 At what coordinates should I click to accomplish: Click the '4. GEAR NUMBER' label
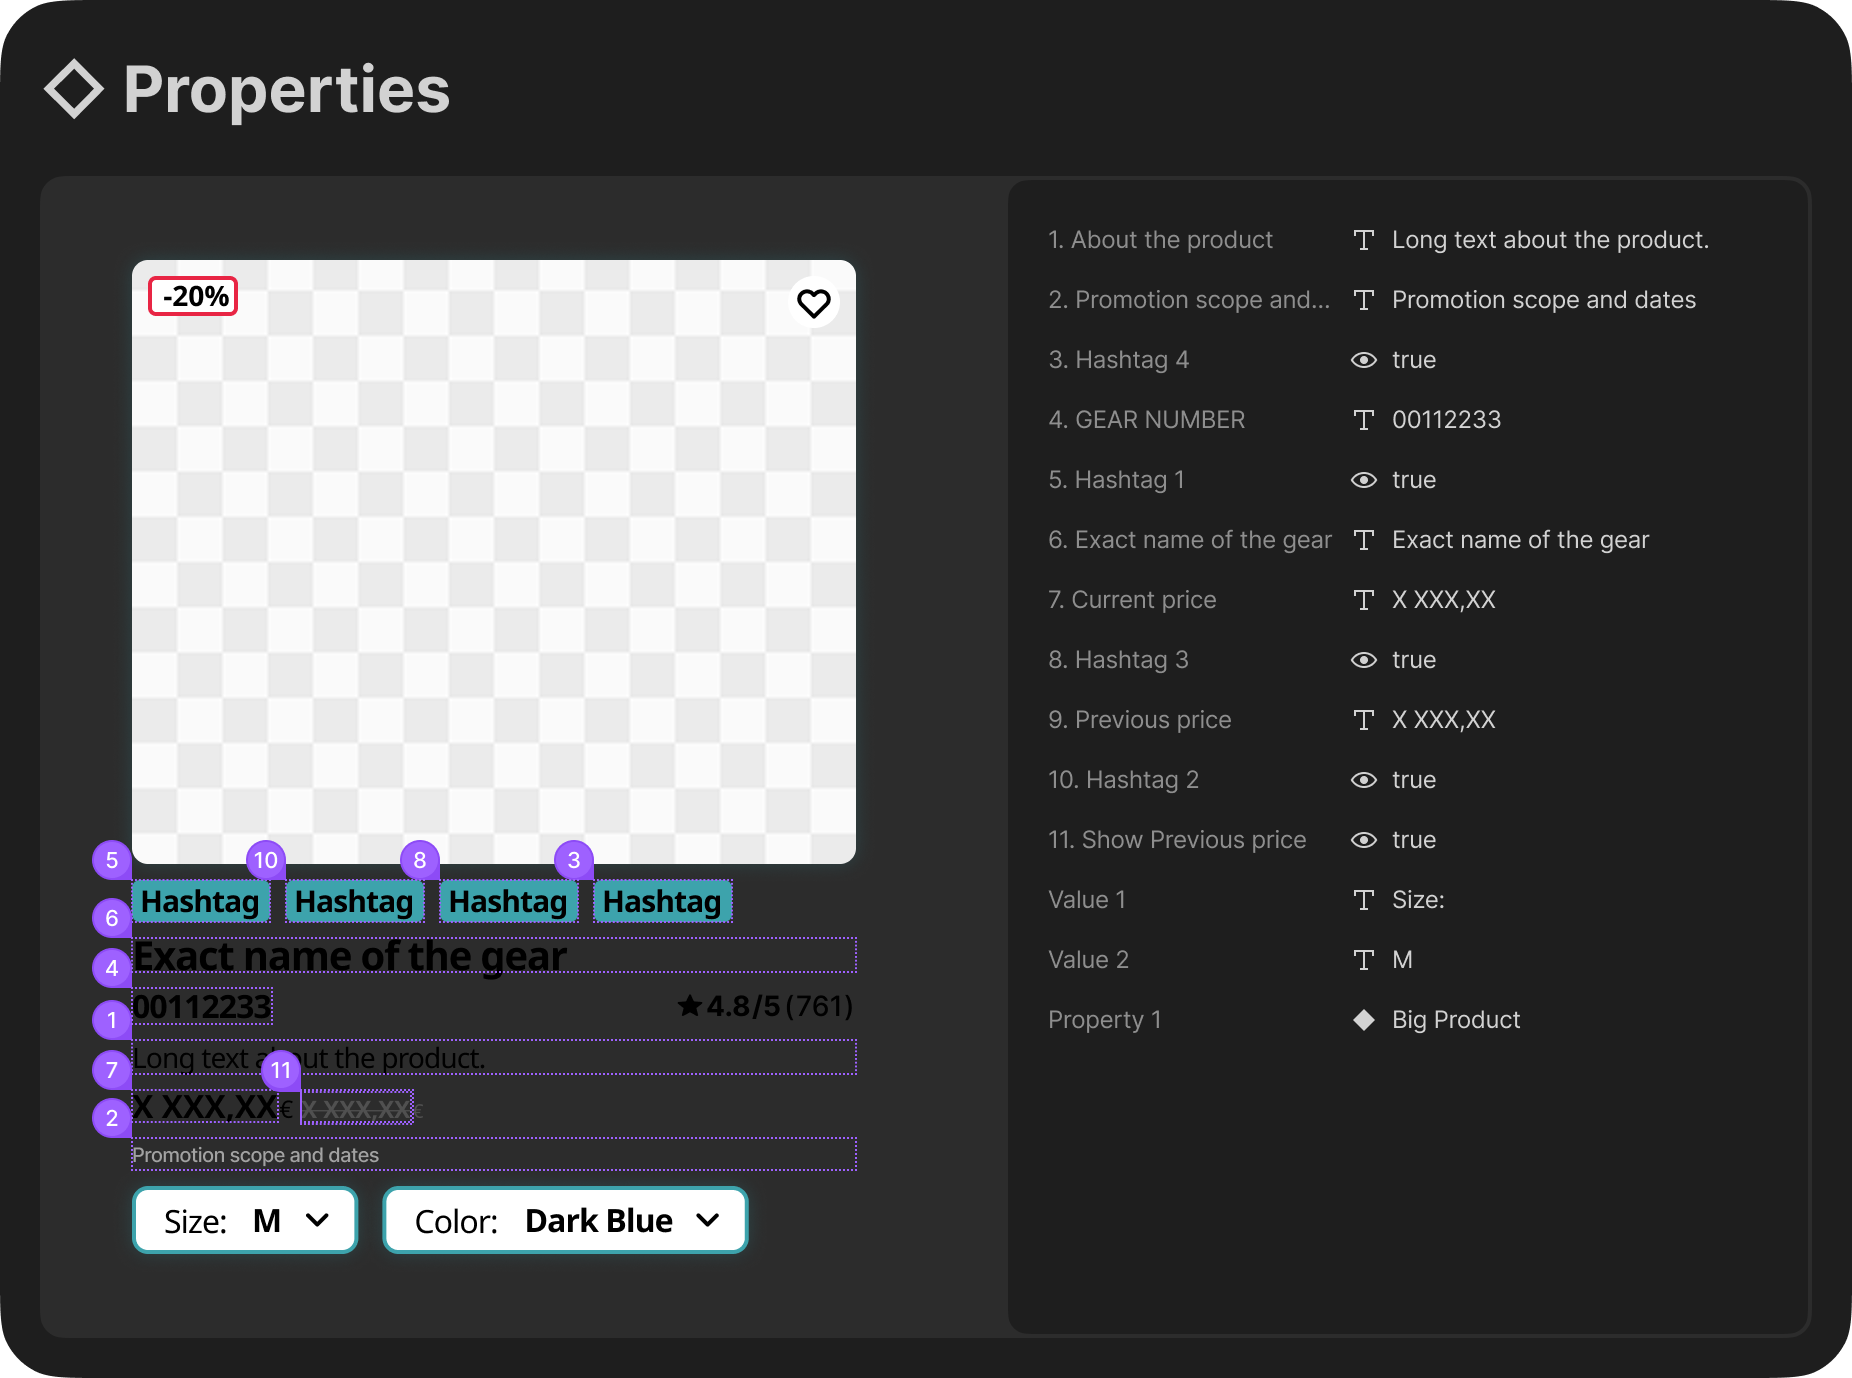click(x=1146, y=420)
